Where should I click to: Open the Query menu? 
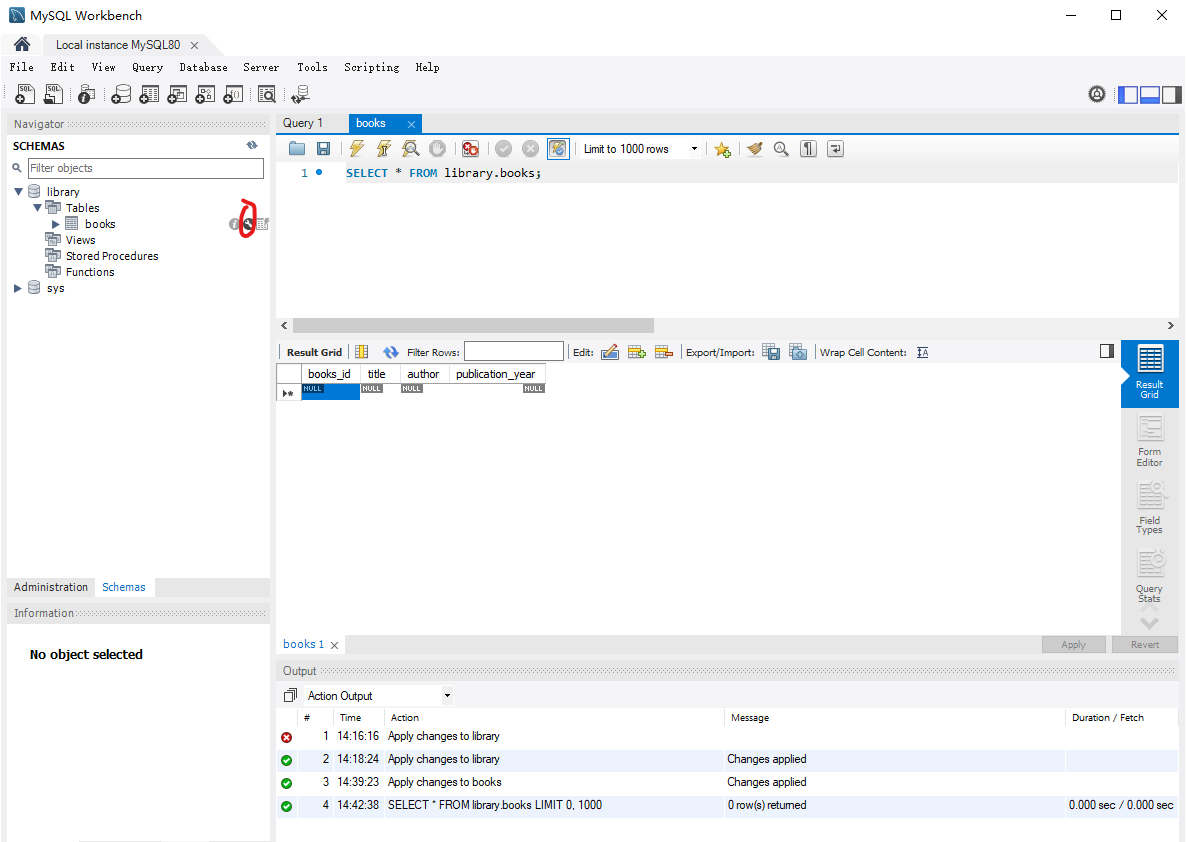pos(147,67)
